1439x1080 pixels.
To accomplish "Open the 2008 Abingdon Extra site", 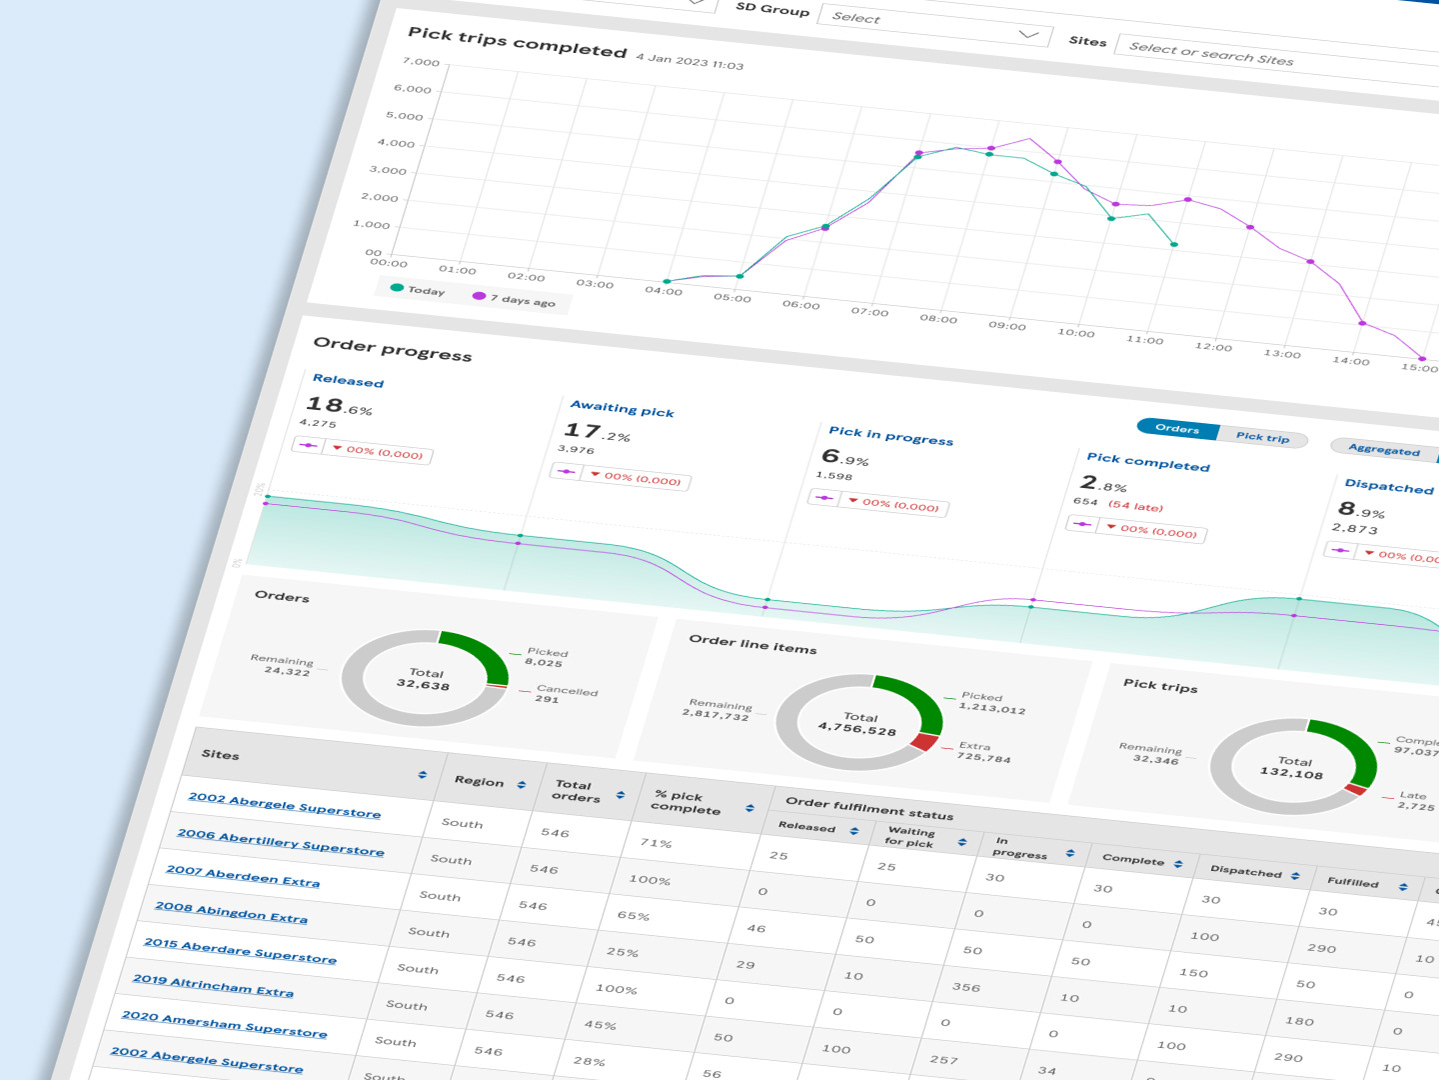I will click(x=231, y=912).
